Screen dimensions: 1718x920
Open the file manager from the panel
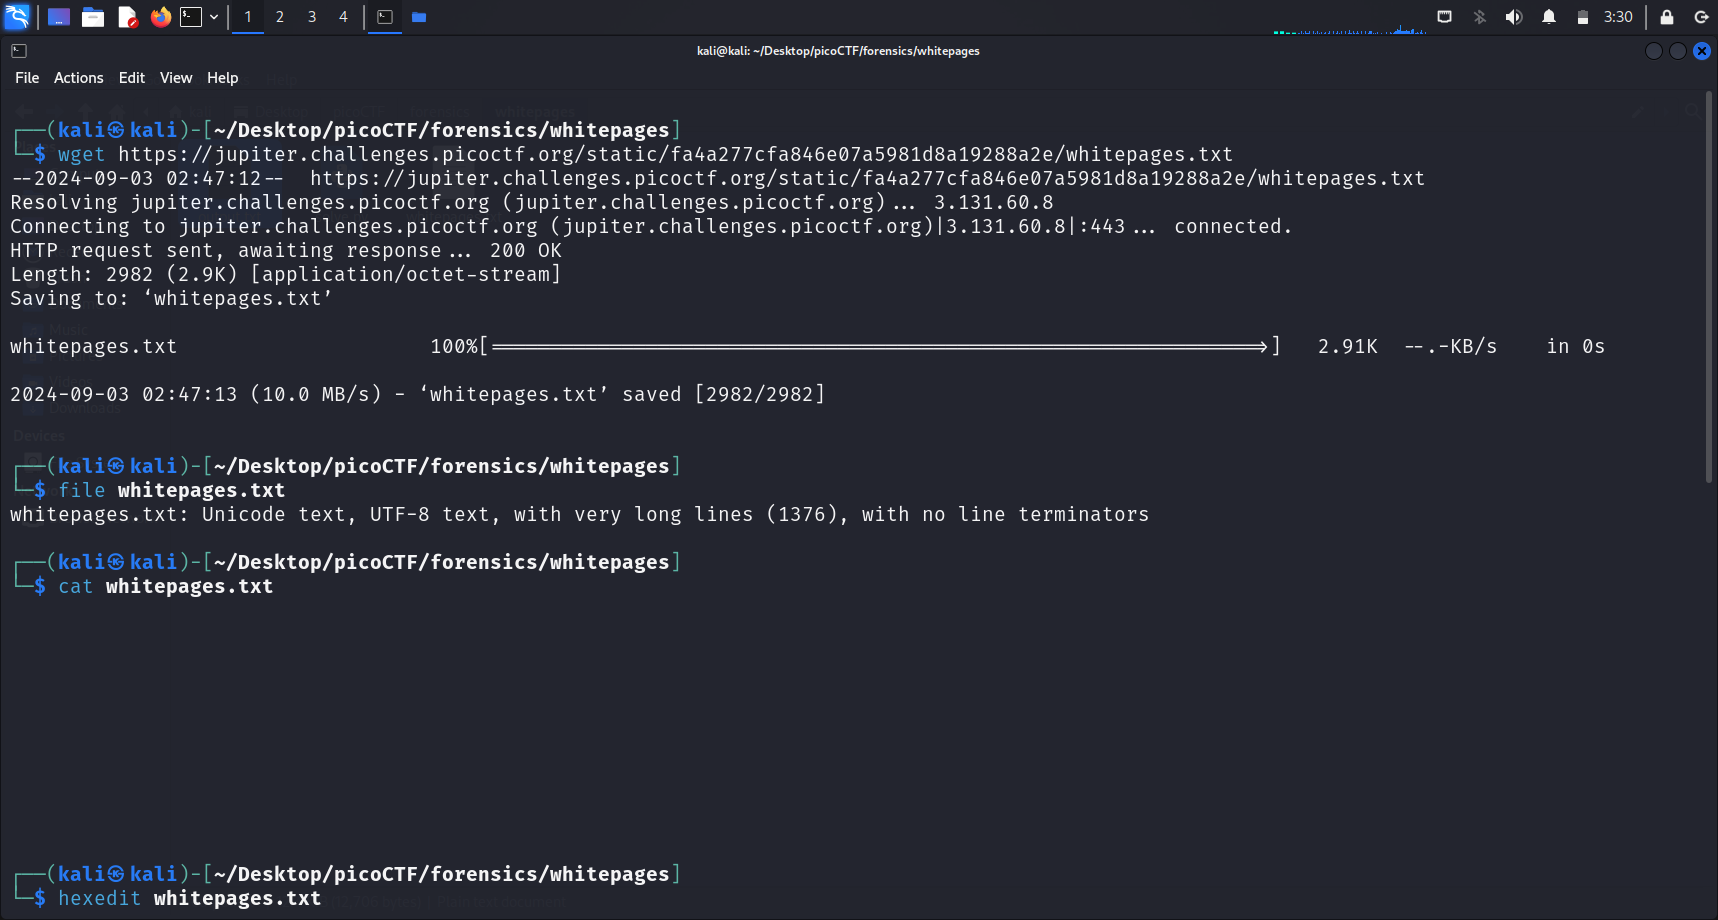(x=93, y=17)
